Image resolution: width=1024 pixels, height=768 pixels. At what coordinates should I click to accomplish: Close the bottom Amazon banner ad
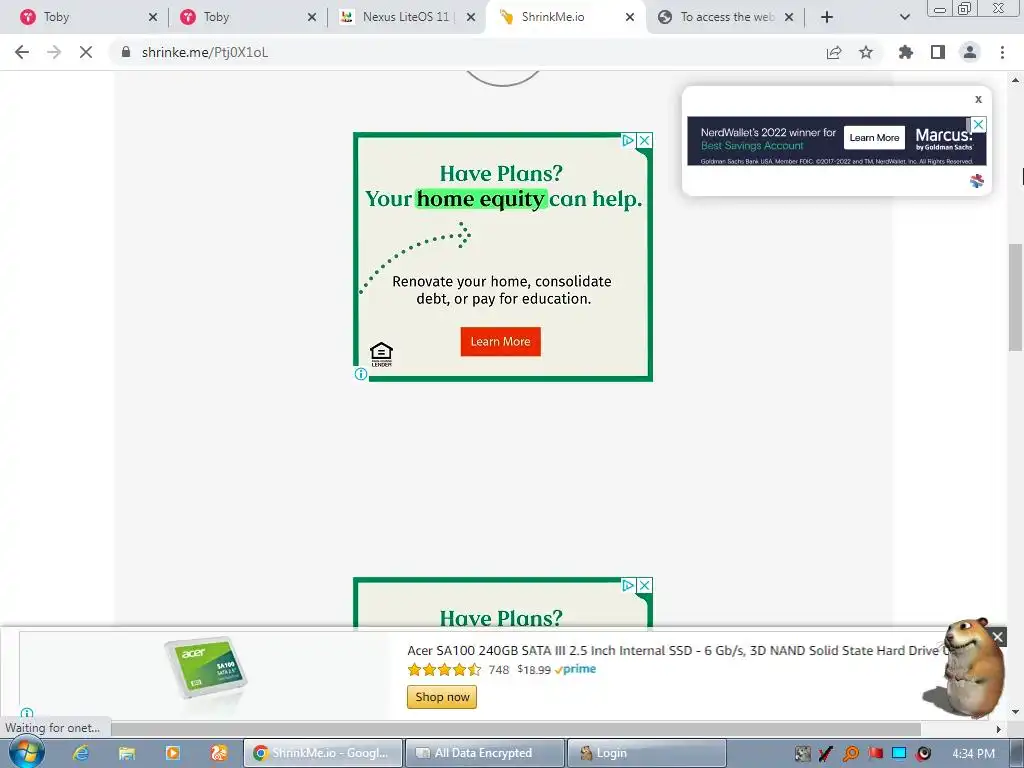[x=997, y=637]
